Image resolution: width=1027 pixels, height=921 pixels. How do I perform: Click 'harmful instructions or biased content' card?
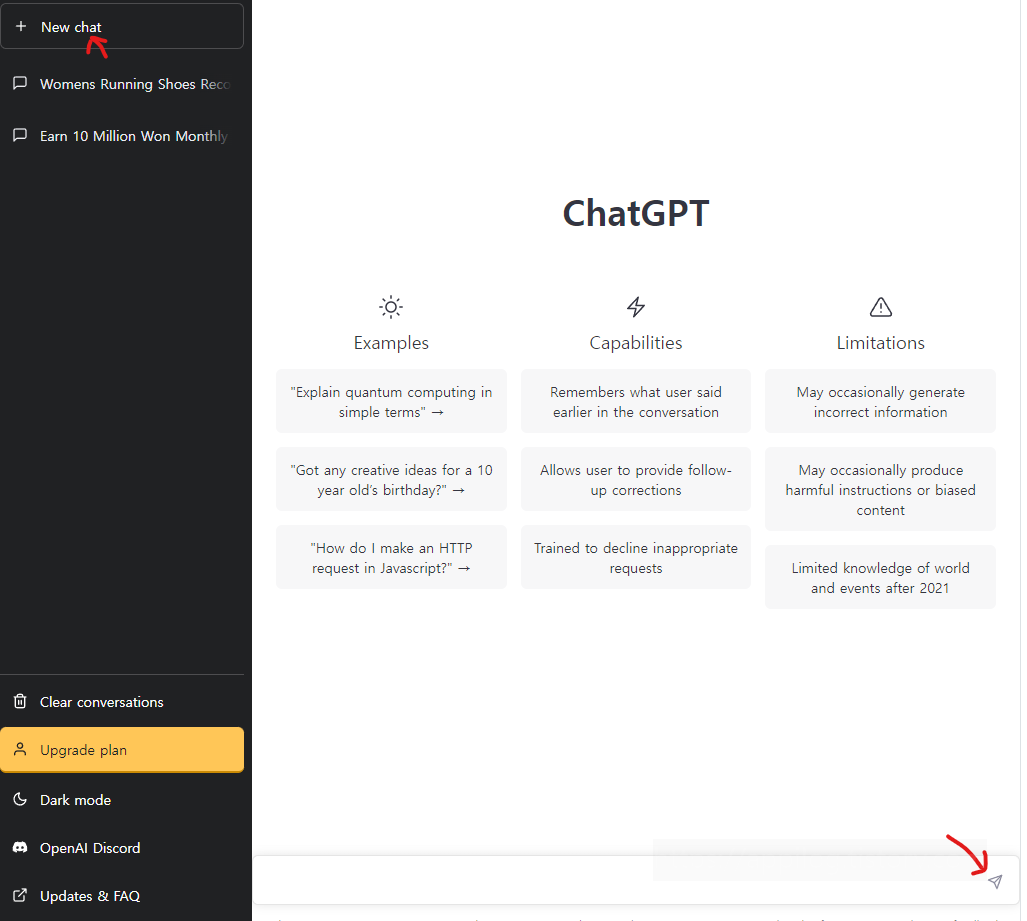click(x=880, y=489)
